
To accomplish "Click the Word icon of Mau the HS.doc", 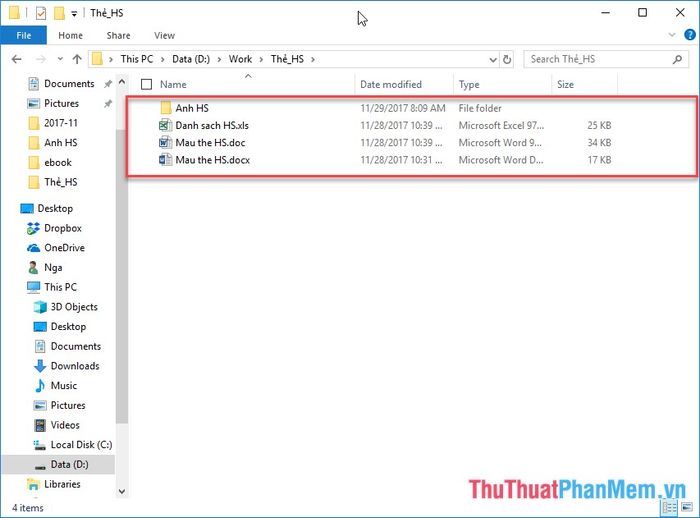I will pyautogui.click(x=166, y=143).
